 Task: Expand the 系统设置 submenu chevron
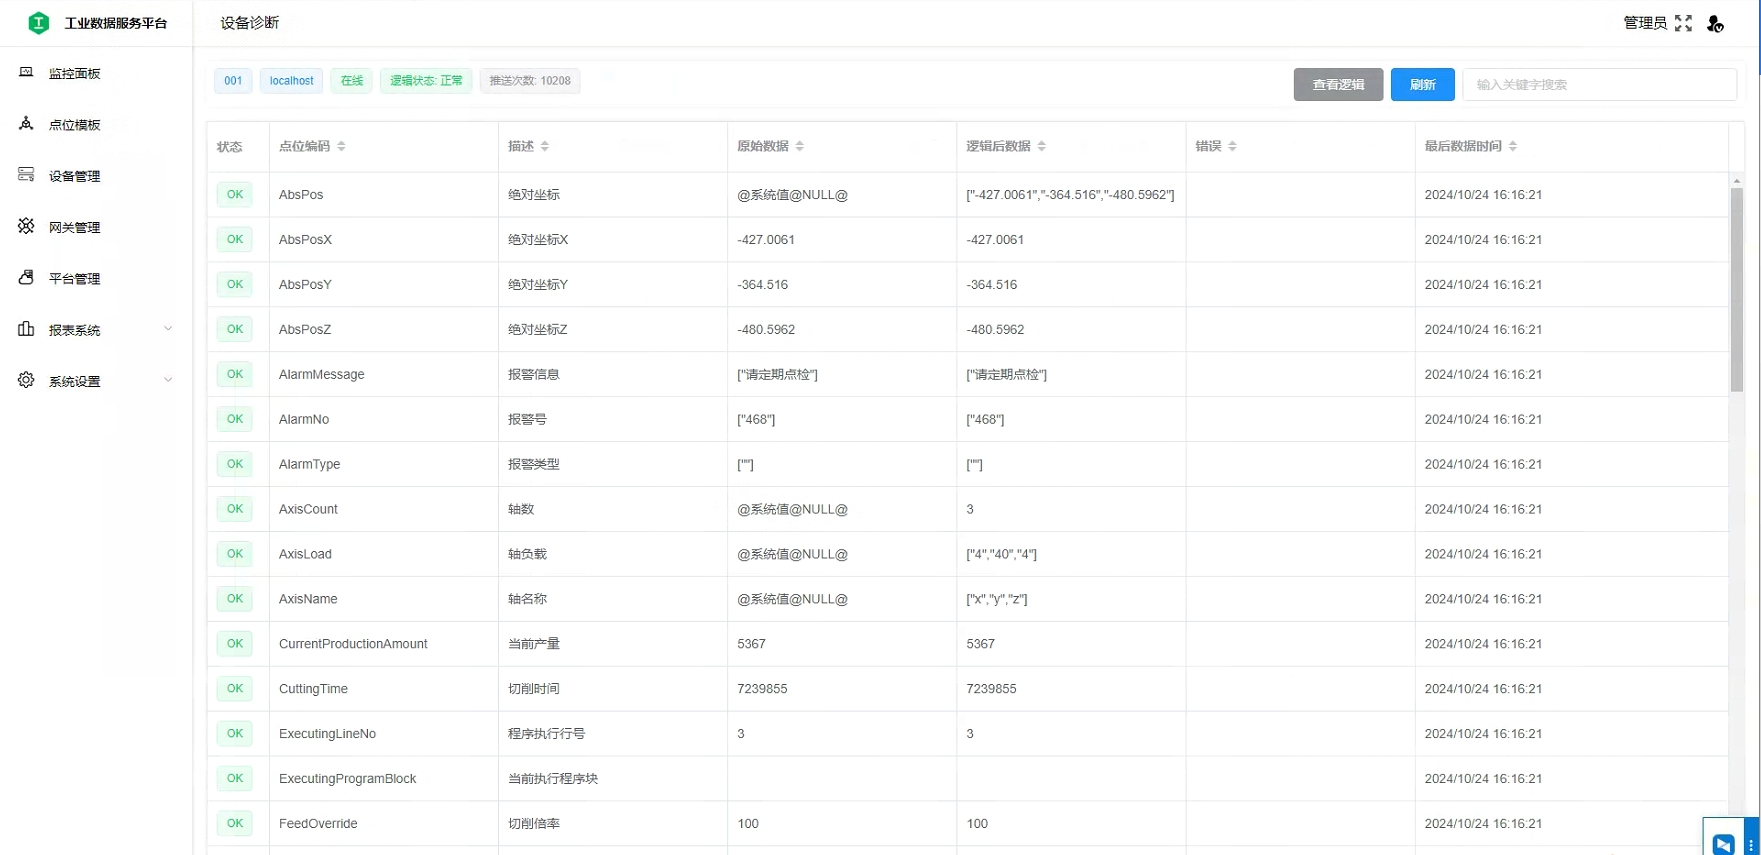pos(168,380)
